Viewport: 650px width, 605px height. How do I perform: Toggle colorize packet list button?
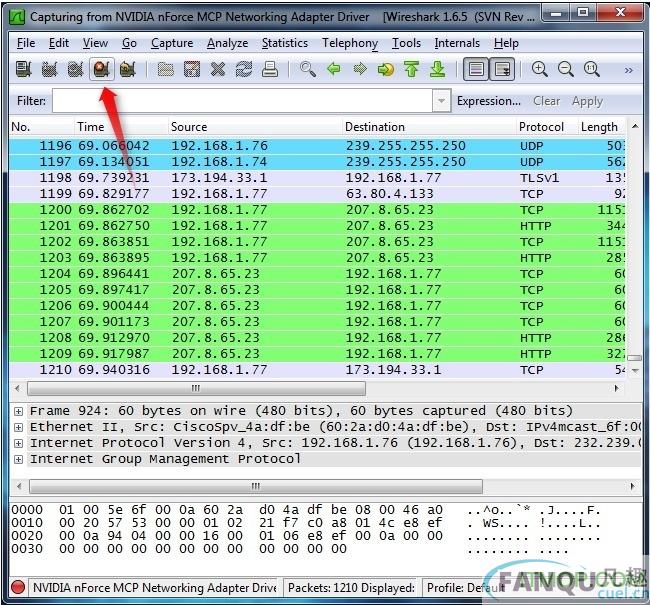476,69
